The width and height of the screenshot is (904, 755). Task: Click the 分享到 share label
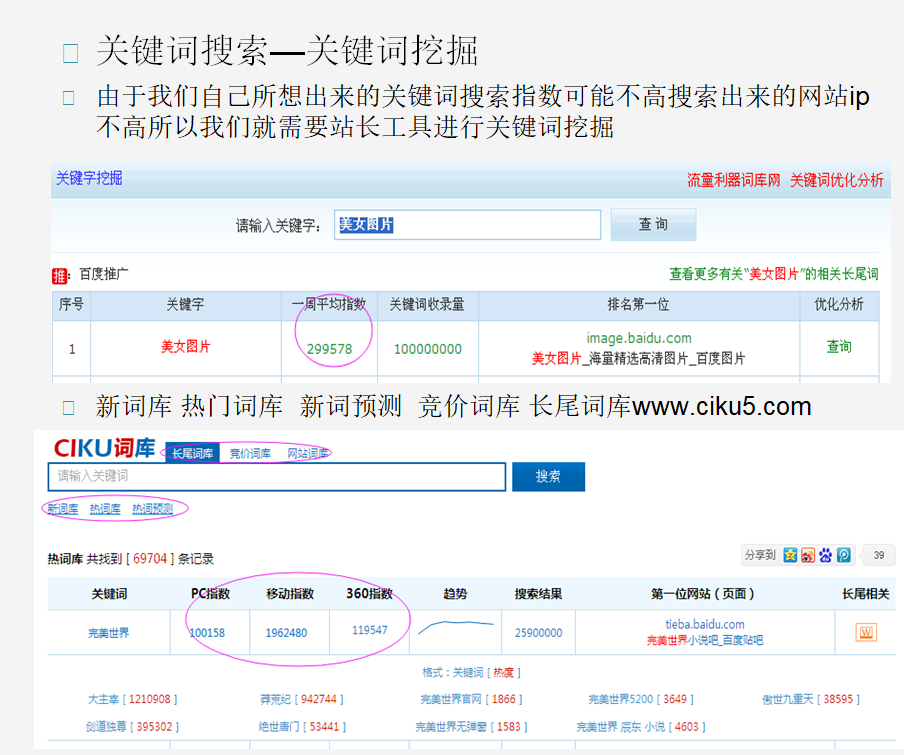760,555
